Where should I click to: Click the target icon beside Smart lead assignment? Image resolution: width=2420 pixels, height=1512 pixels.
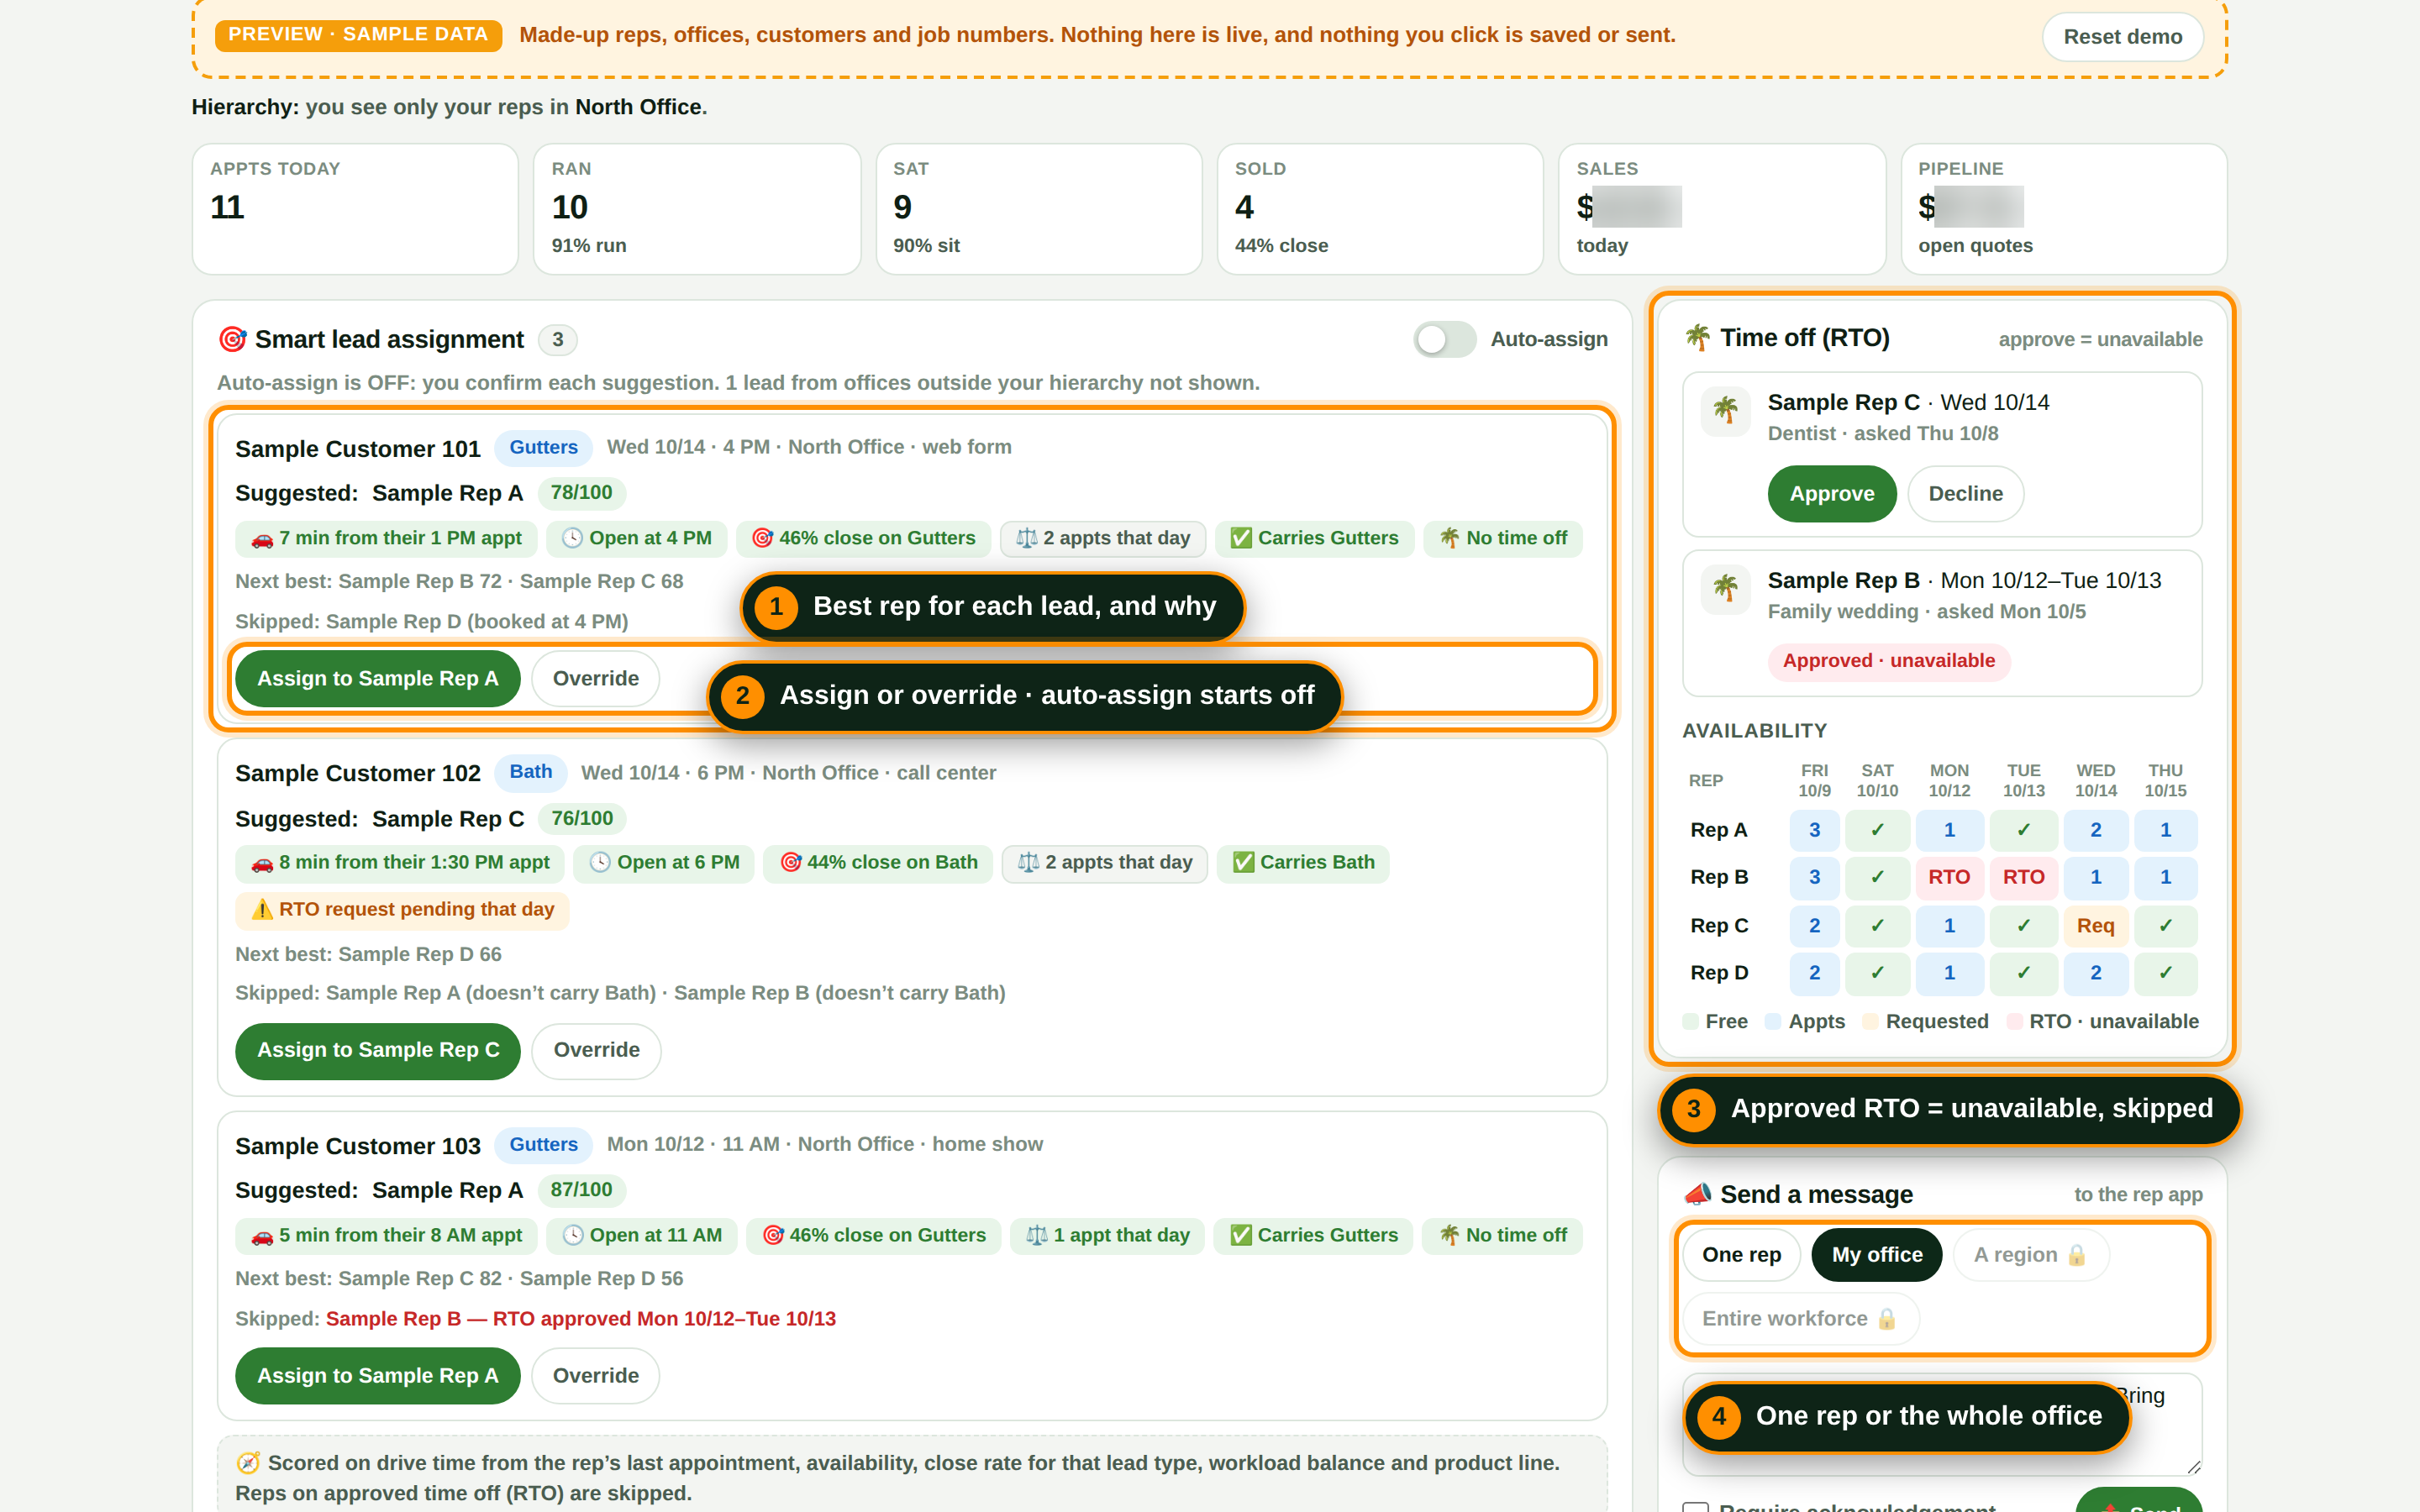click(x=232, y=340)
